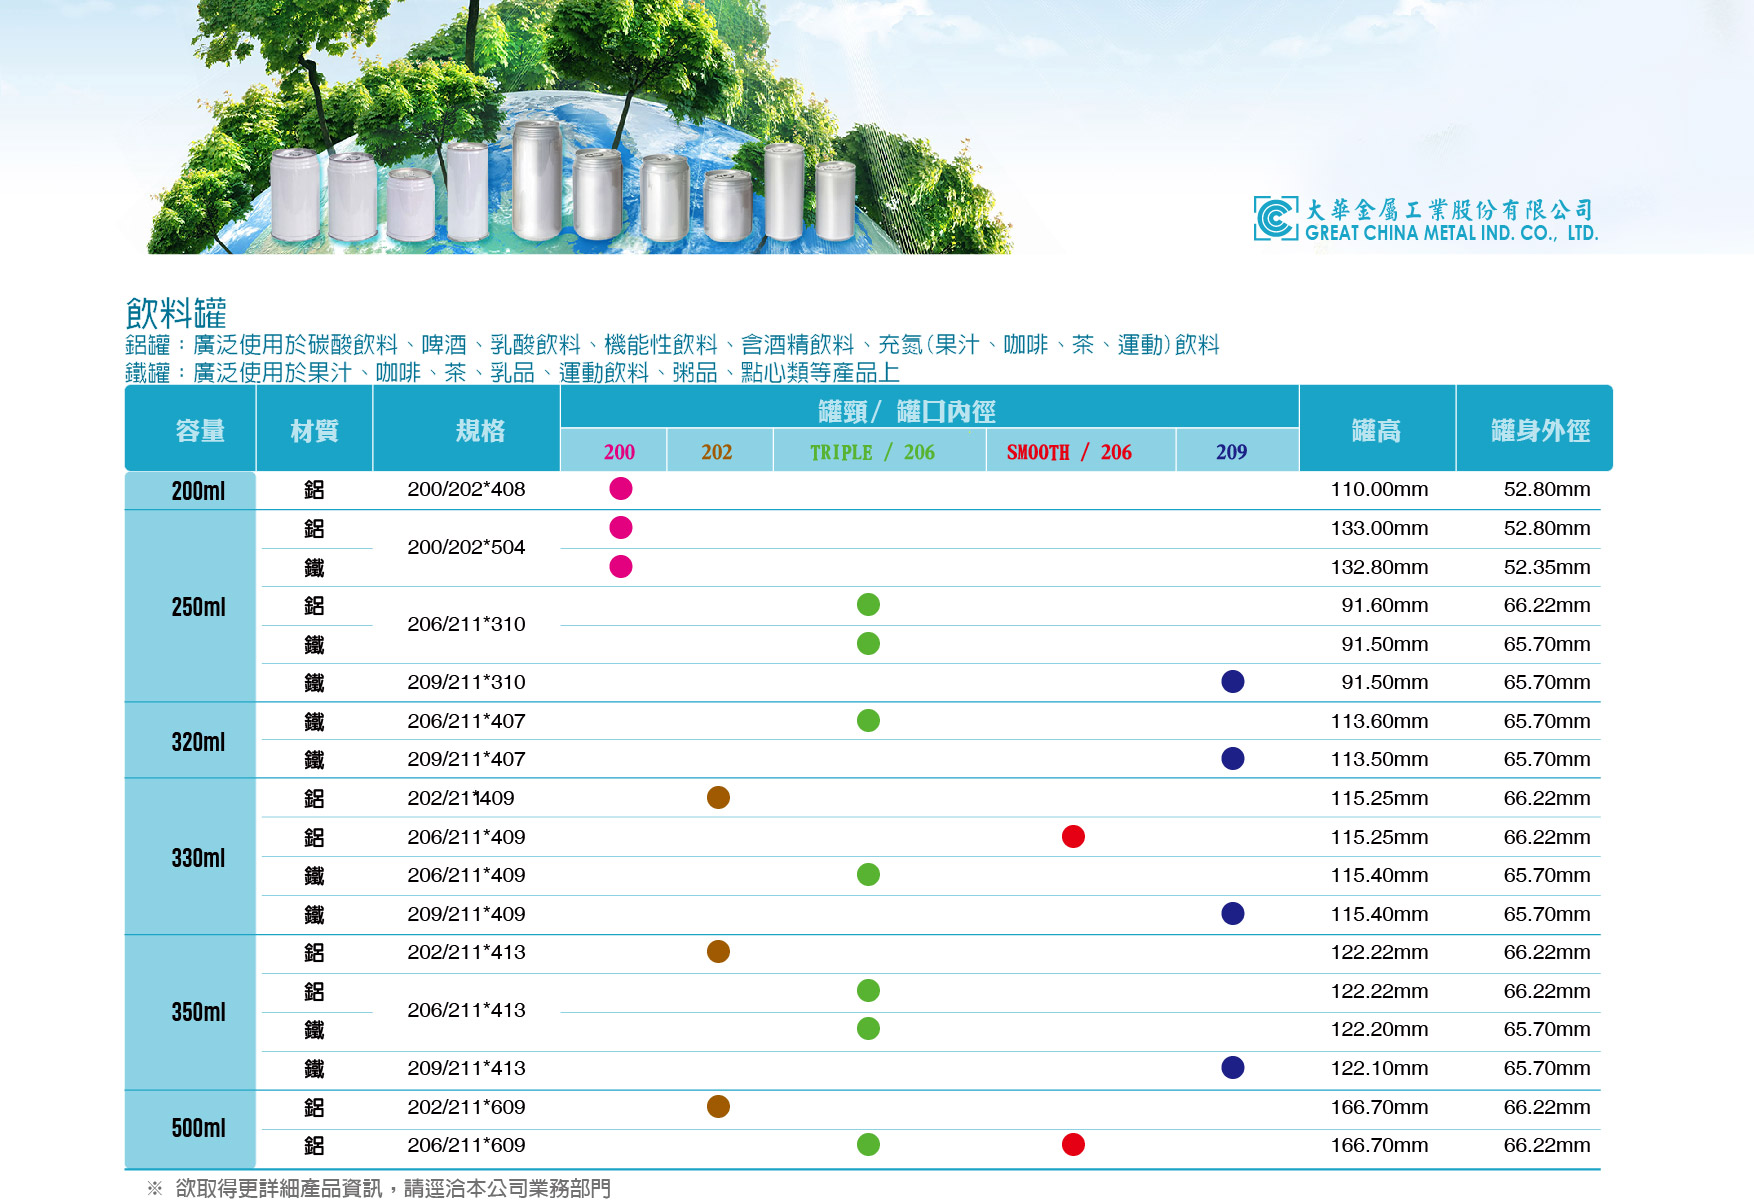Screen dimensions: 1754x1201
Task: Select the 209 column header
Action: 1231,452
